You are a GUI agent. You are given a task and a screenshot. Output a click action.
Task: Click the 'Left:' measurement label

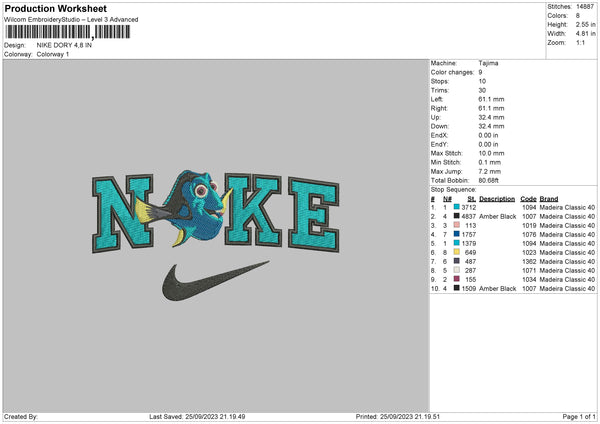437,99
